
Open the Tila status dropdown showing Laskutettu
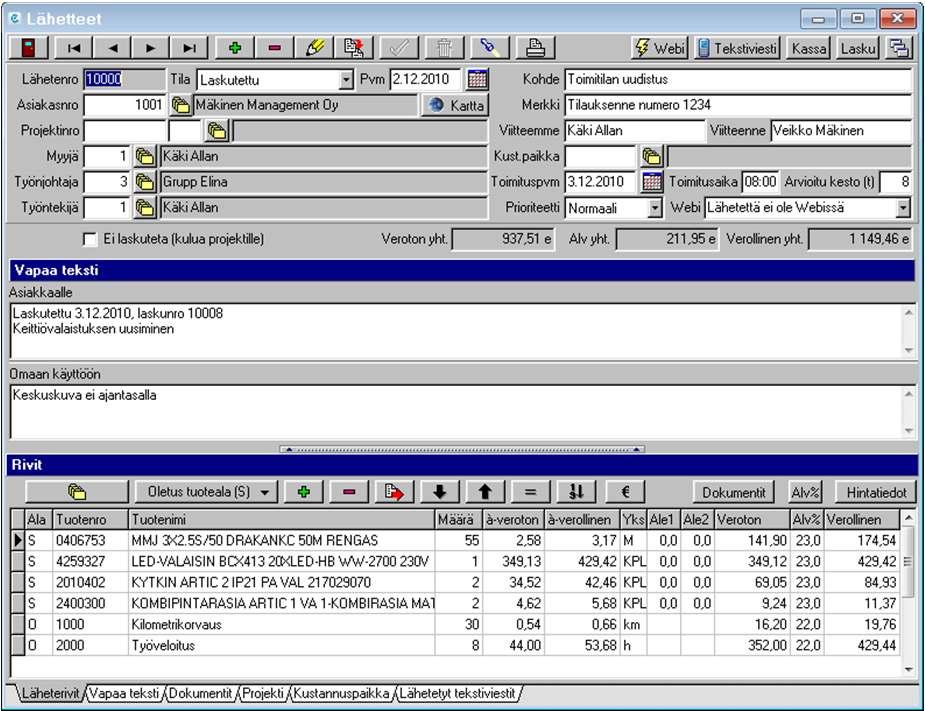(x=346, y=80)
